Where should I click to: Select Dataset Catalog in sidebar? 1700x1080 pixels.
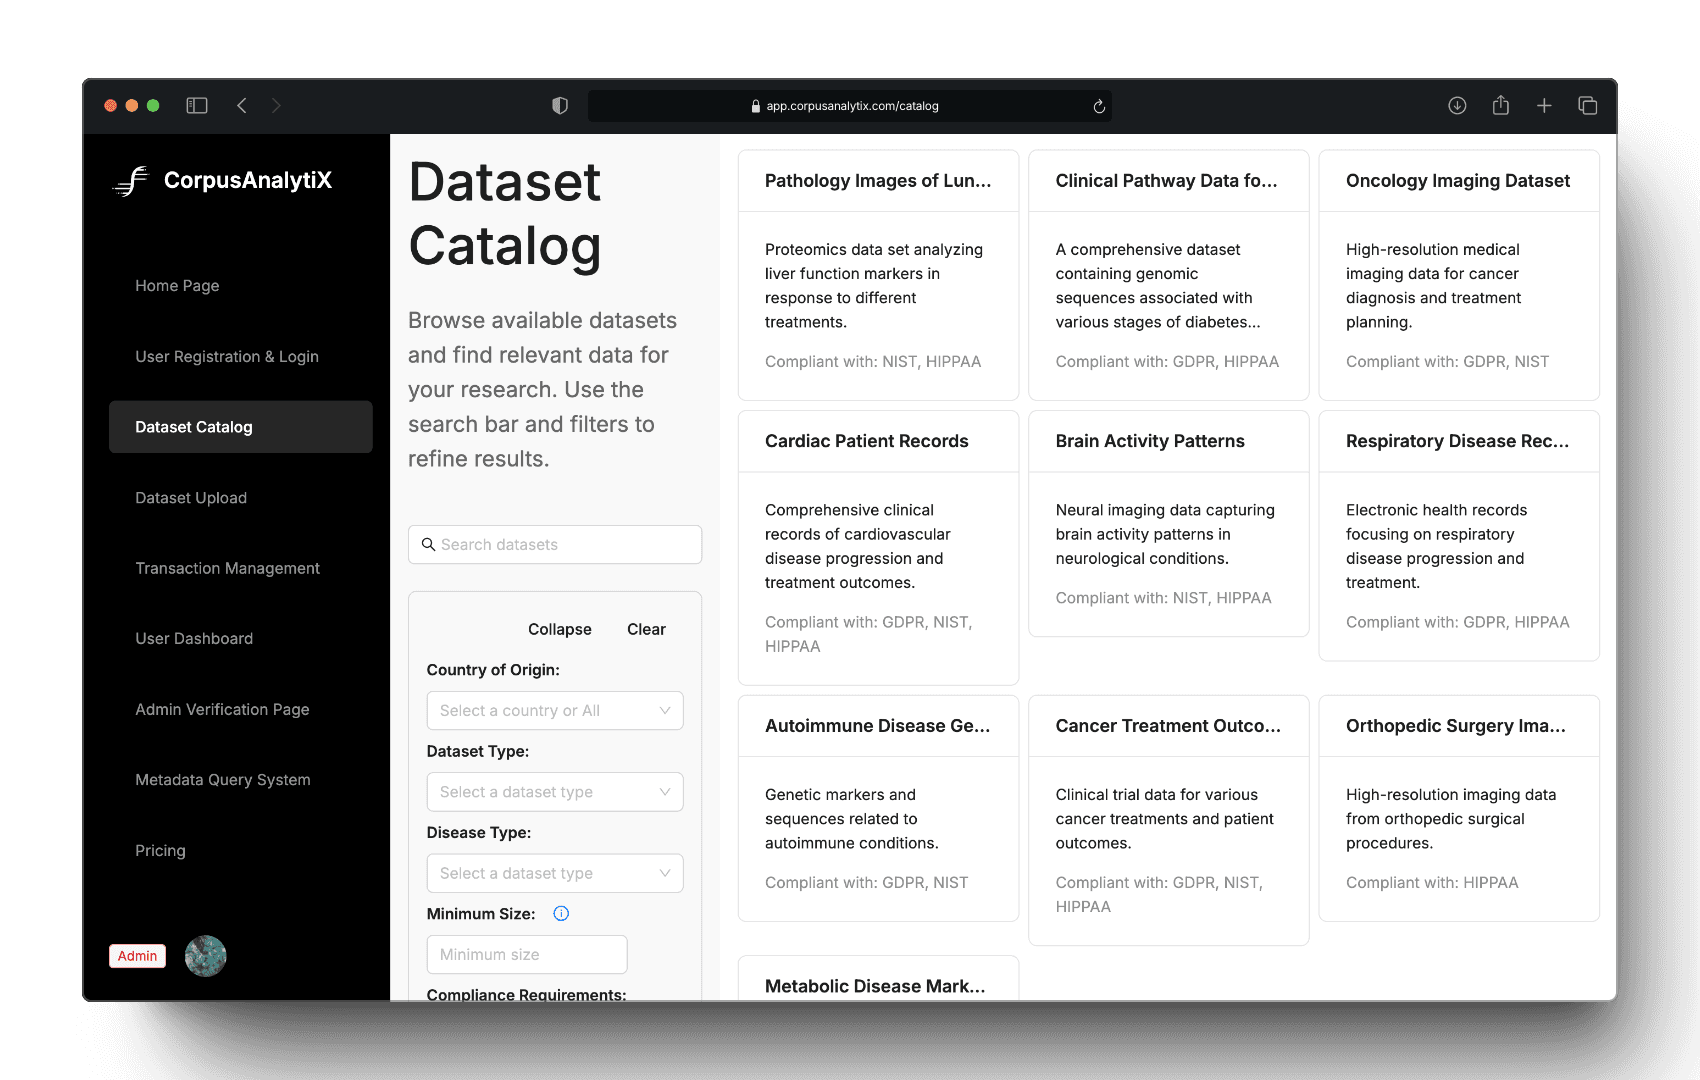pos(241,427)
